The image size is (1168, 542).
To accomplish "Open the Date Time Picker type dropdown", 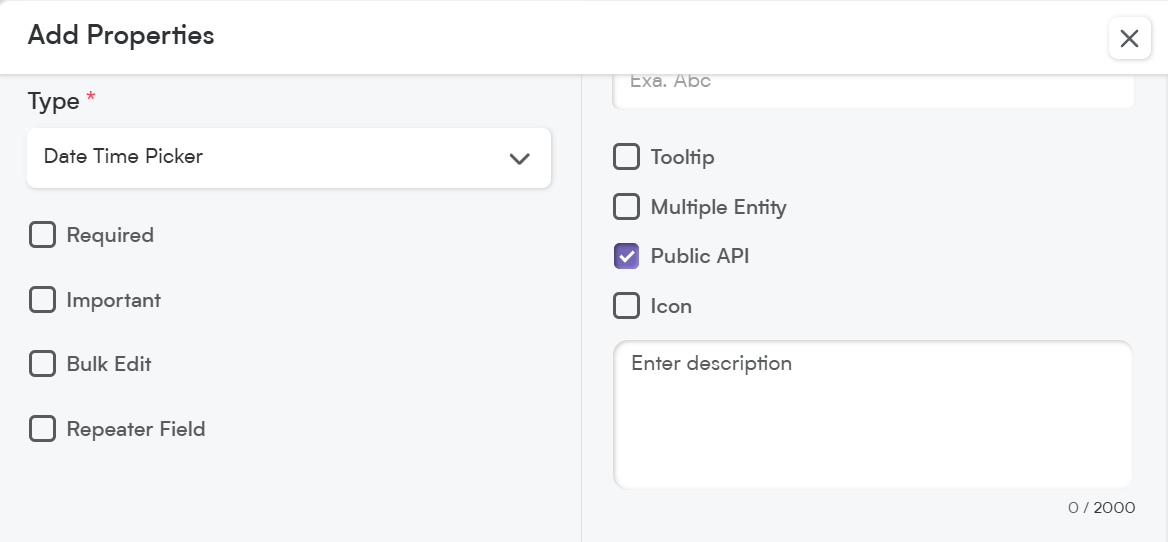I will 289,157.
